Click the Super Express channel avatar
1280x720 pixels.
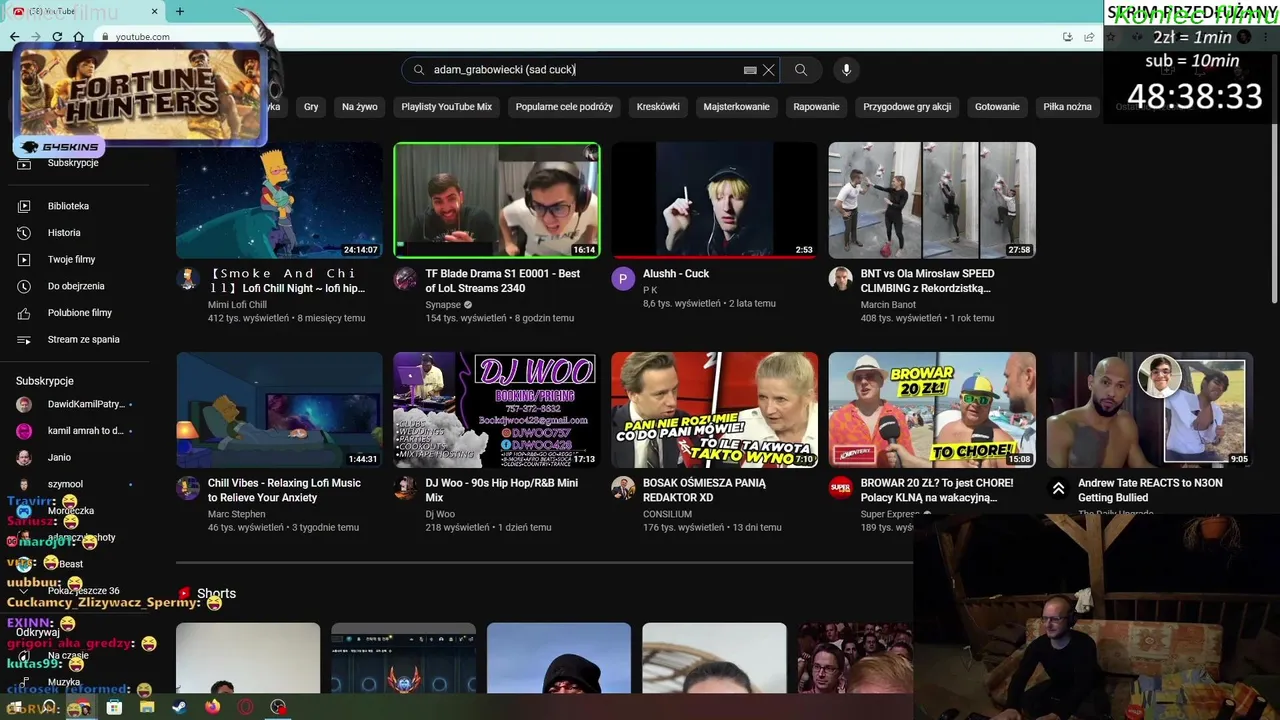pos(840,488)
